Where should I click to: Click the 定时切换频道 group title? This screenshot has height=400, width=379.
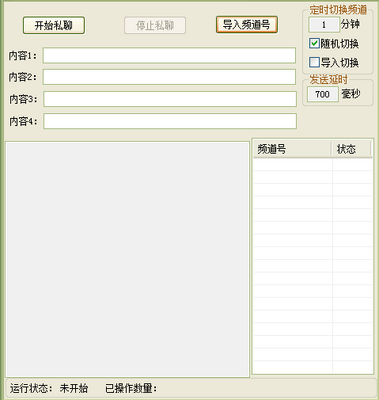coord(338,10)
